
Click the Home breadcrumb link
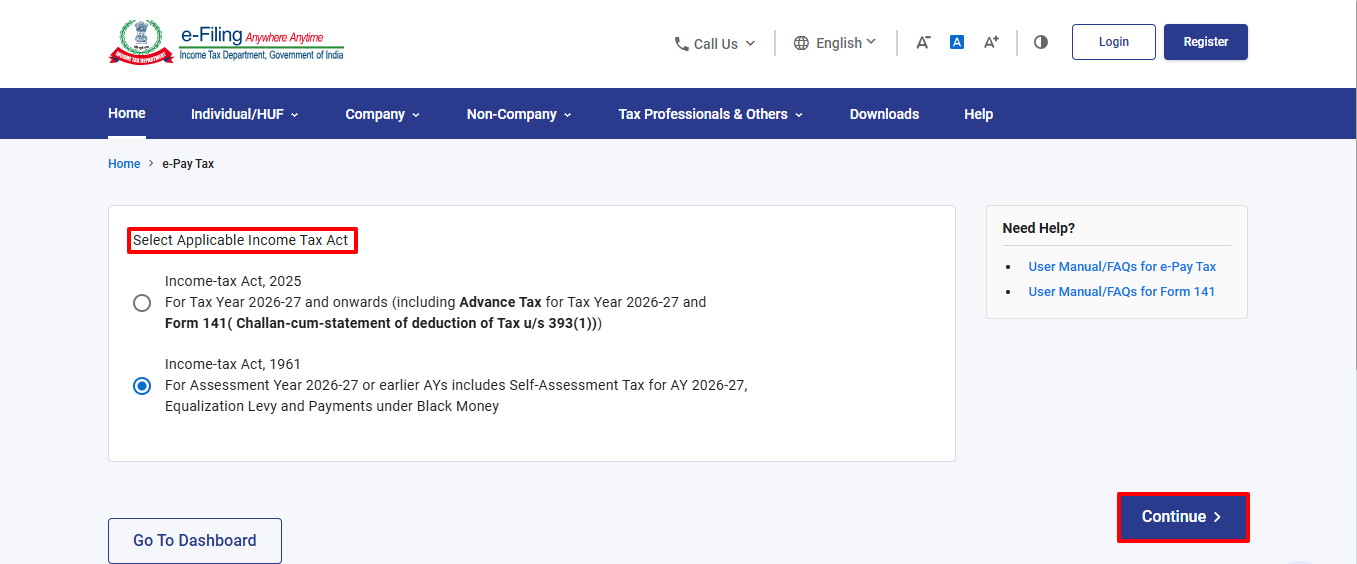tap(124, 164)
